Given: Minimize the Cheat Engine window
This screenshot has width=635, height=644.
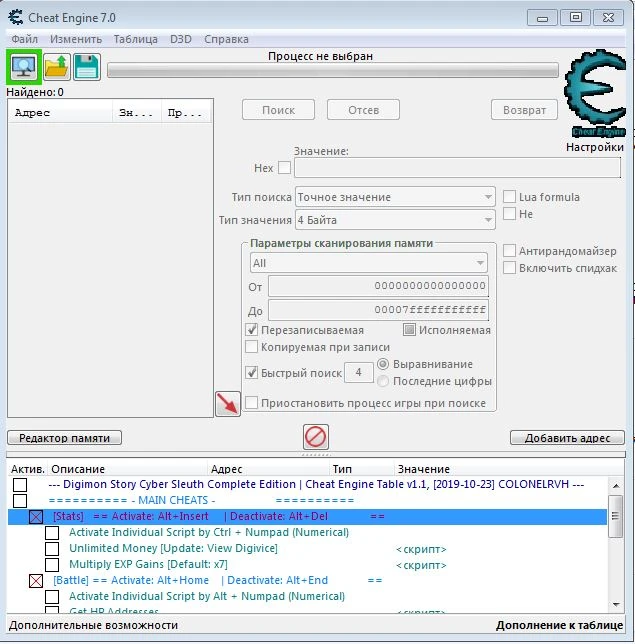Looking at the screenshot, I should pyautogui.click(x=542, y=18).
